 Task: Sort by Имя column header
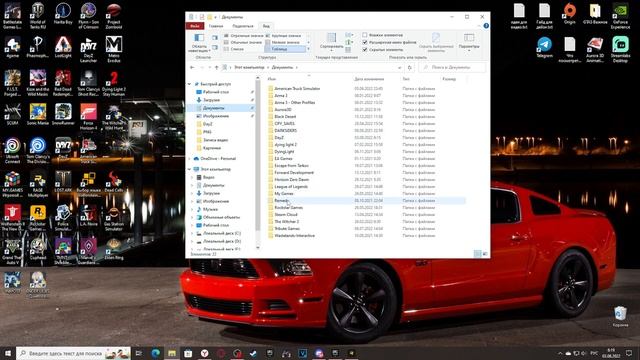272,79
